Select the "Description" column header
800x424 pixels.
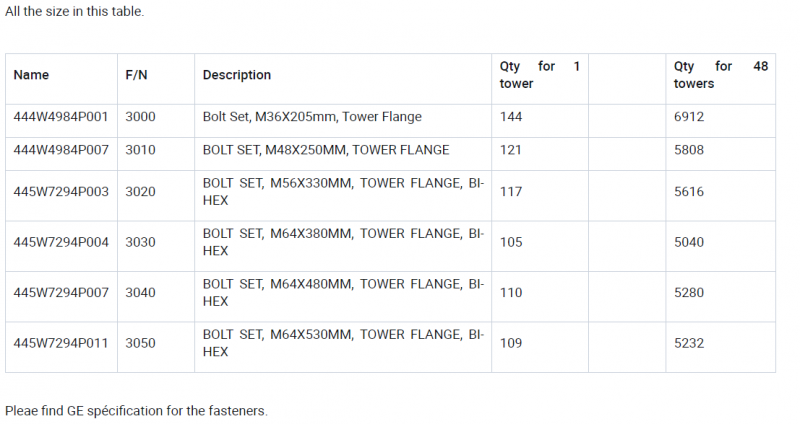(x=237, y=75)
